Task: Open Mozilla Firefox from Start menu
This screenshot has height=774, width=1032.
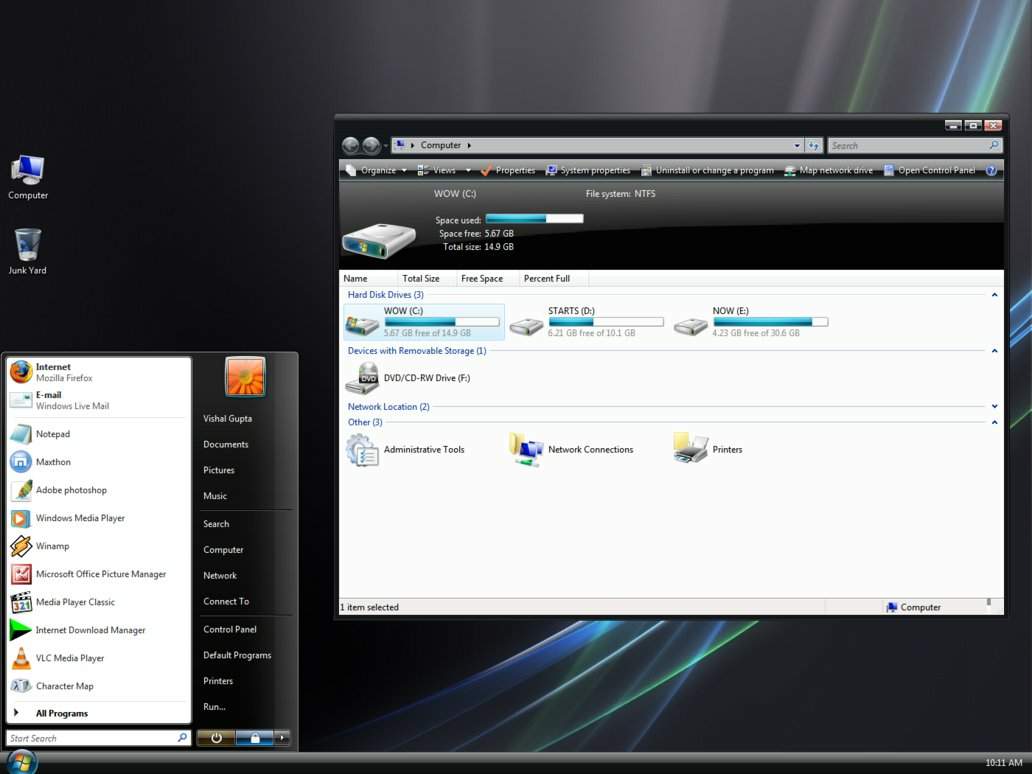Action: pos(99,372)
